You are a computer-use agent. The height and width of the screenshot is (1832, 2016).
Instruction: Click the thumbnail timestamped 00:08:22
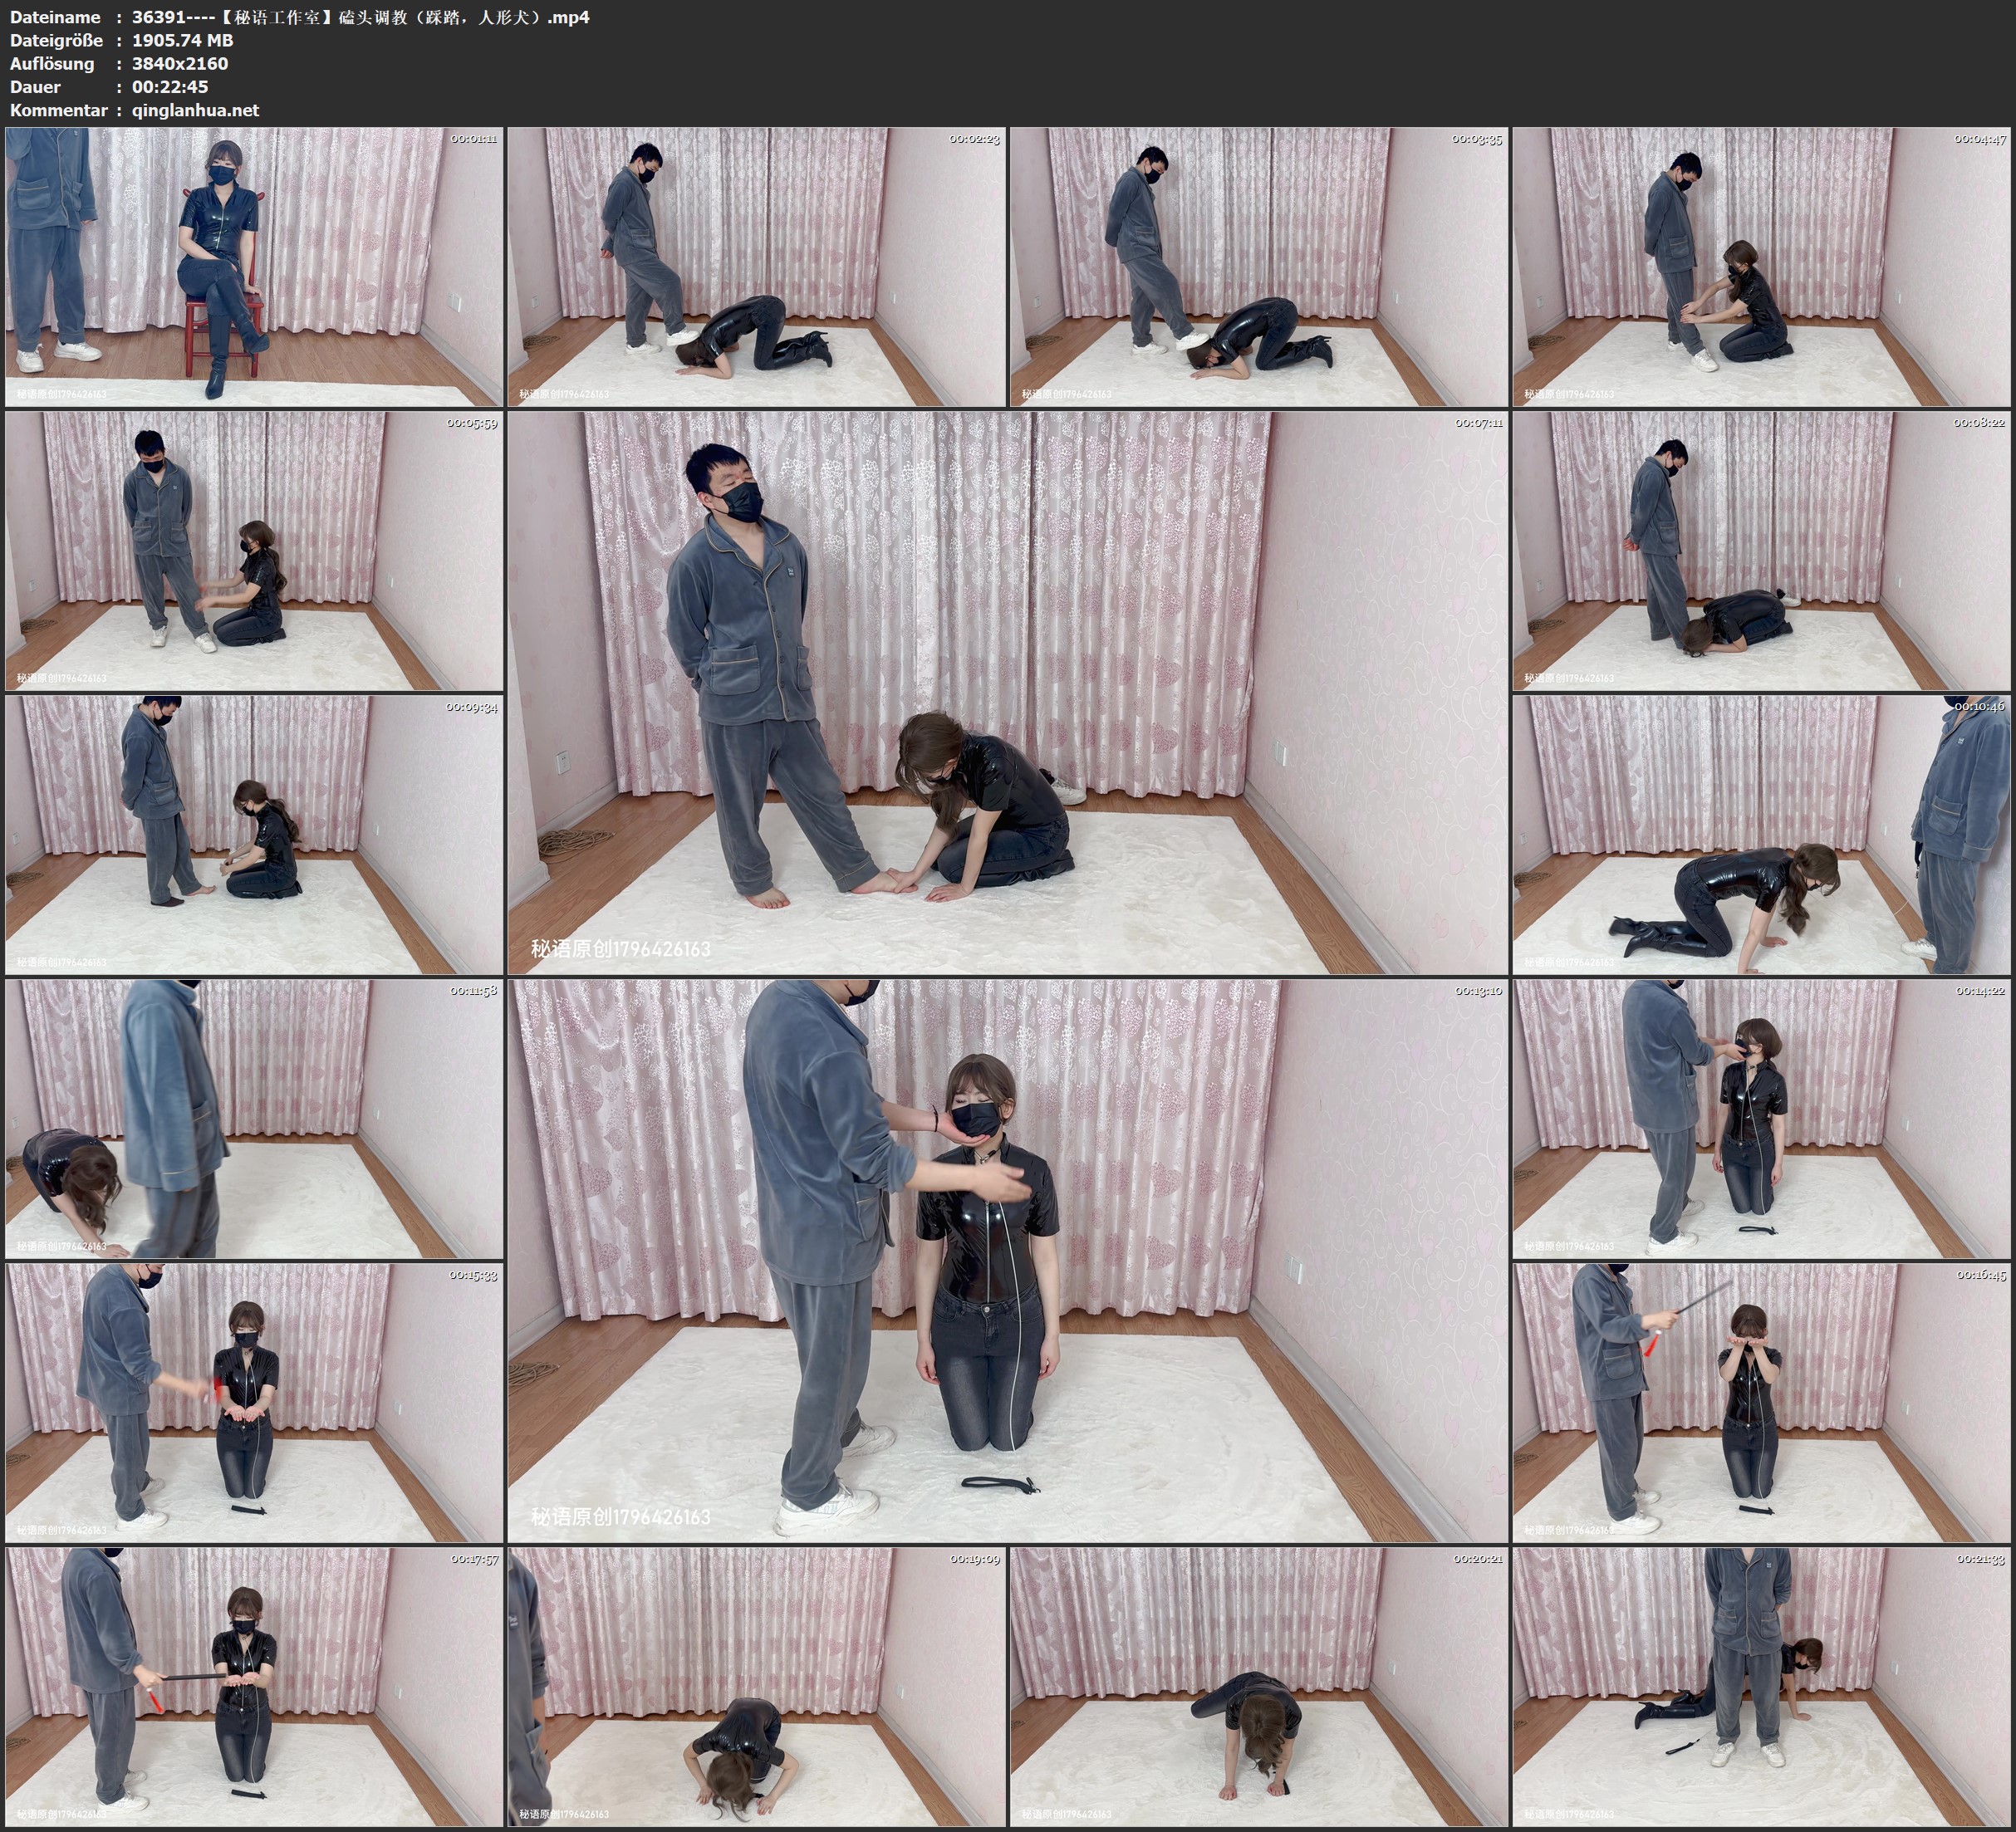pos(1761,550)
